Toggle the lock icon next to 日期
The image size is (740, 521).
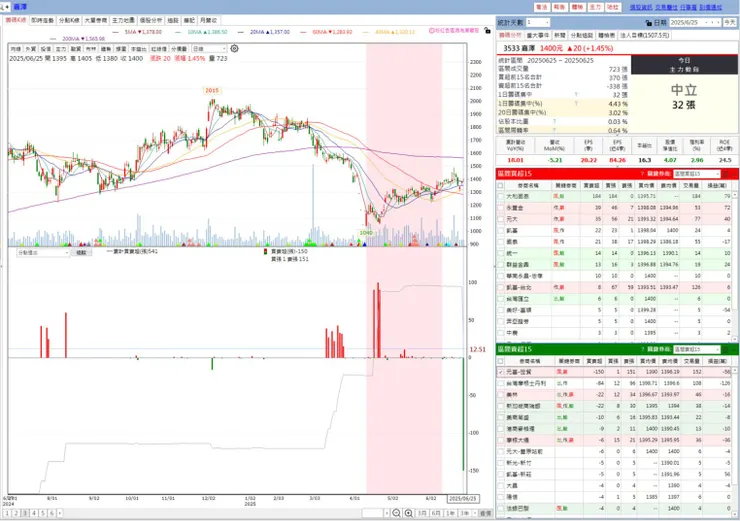pos(648,23)
